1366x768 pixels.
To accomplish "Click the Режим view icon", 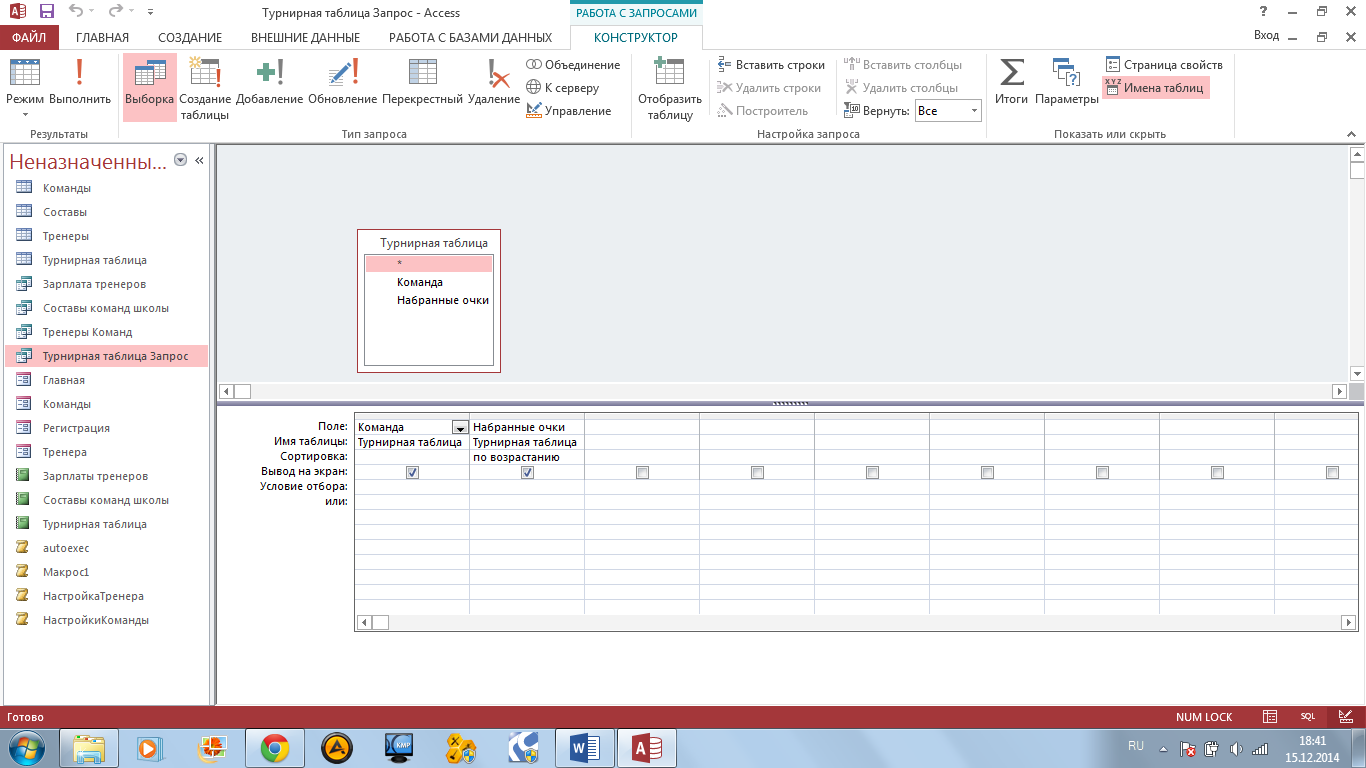I will coord(25,72).
